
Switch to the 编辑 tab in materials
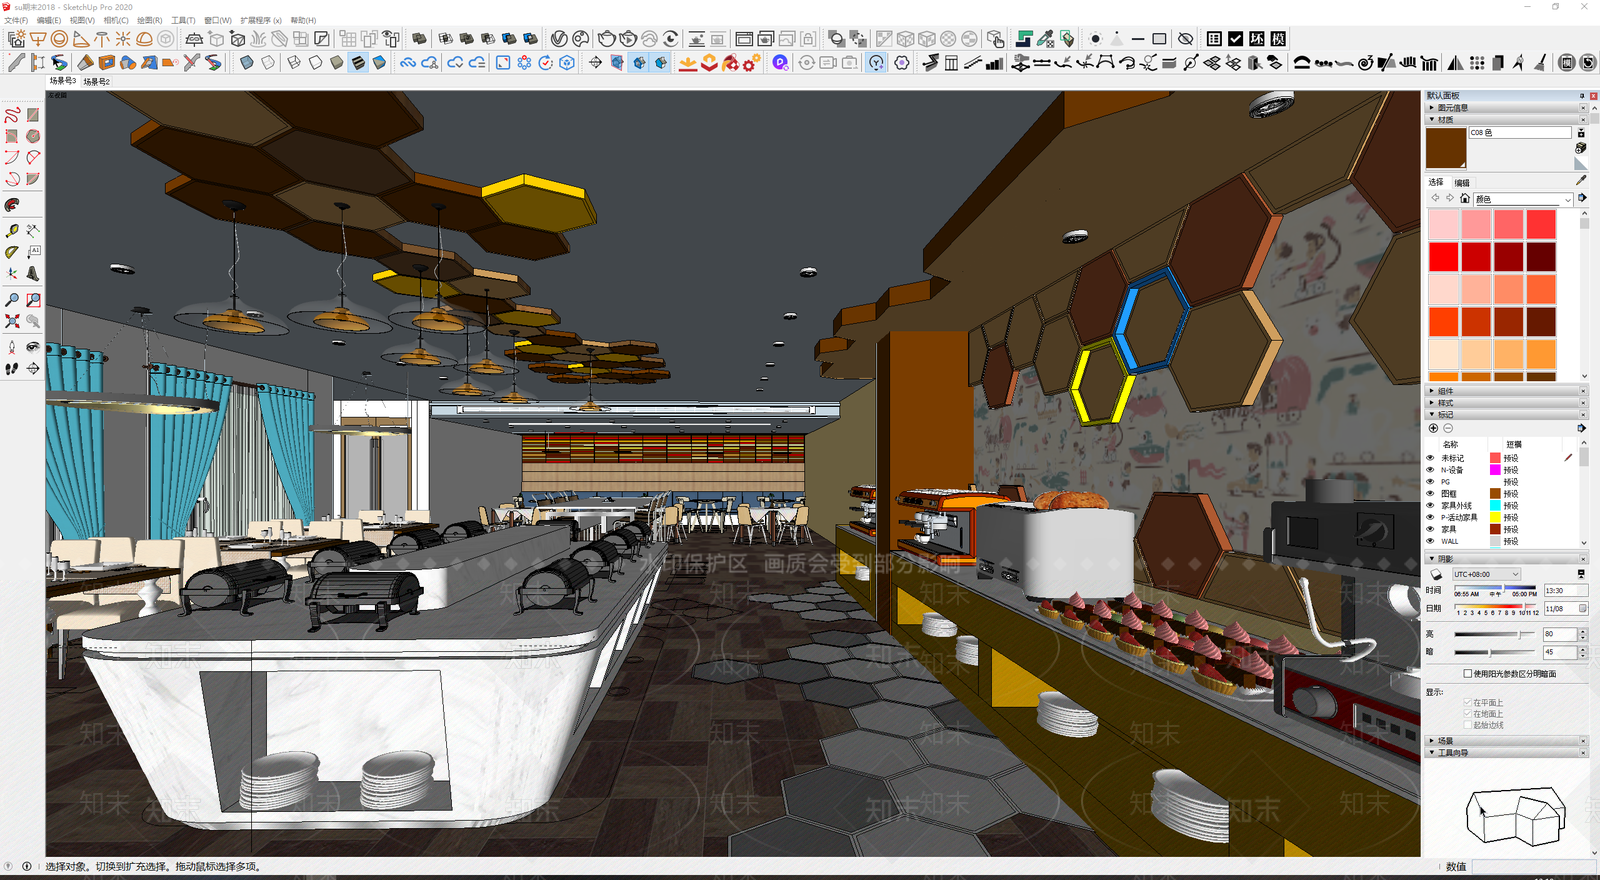click(x=1462, y=182)
